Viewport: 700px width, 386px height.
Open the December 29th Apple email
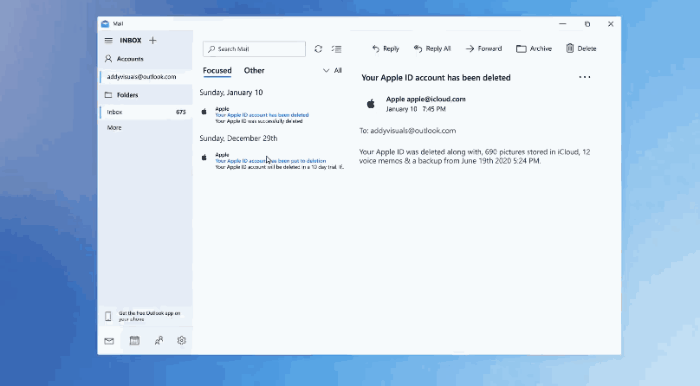pyautogui.click(x=272, y=161)
